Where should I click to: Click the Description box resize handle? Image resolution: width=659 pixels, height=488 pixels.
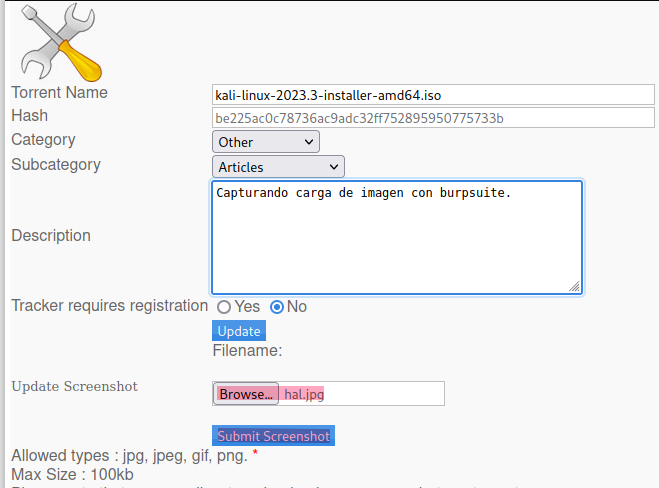point(574,286)
